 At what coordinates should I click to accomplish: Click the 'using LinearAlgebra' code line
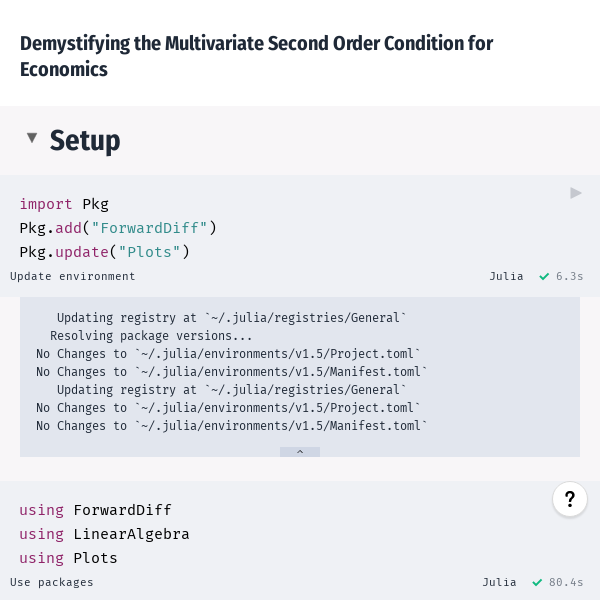click(x=104, y=534)
